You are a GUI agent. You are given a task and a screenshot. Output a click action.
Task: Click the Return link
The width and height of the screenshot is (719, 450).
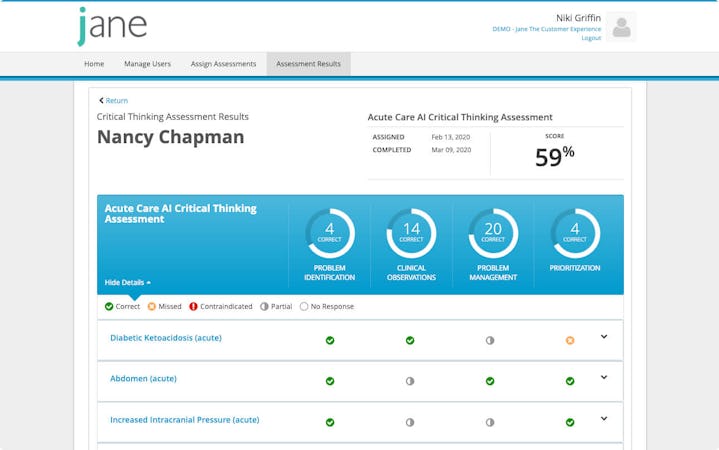point(116,100)
